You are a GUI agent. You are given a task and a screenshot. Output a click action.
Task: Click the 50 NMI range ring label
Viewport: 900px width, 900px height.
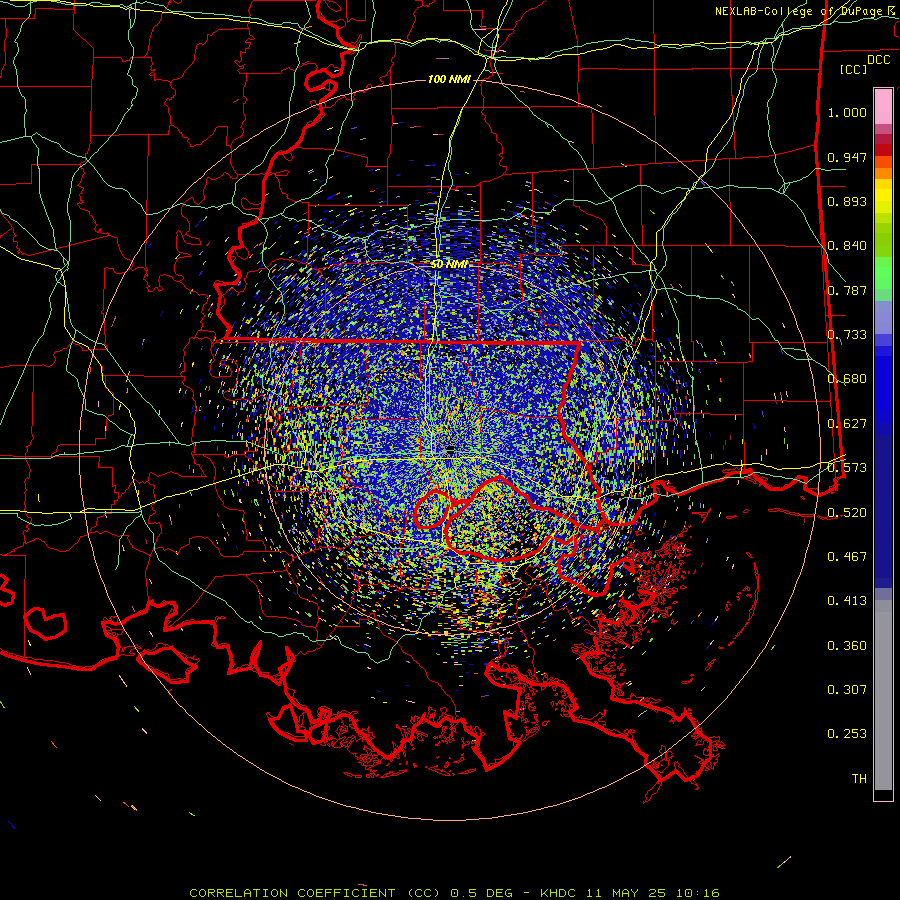click(x=449, y=265)
